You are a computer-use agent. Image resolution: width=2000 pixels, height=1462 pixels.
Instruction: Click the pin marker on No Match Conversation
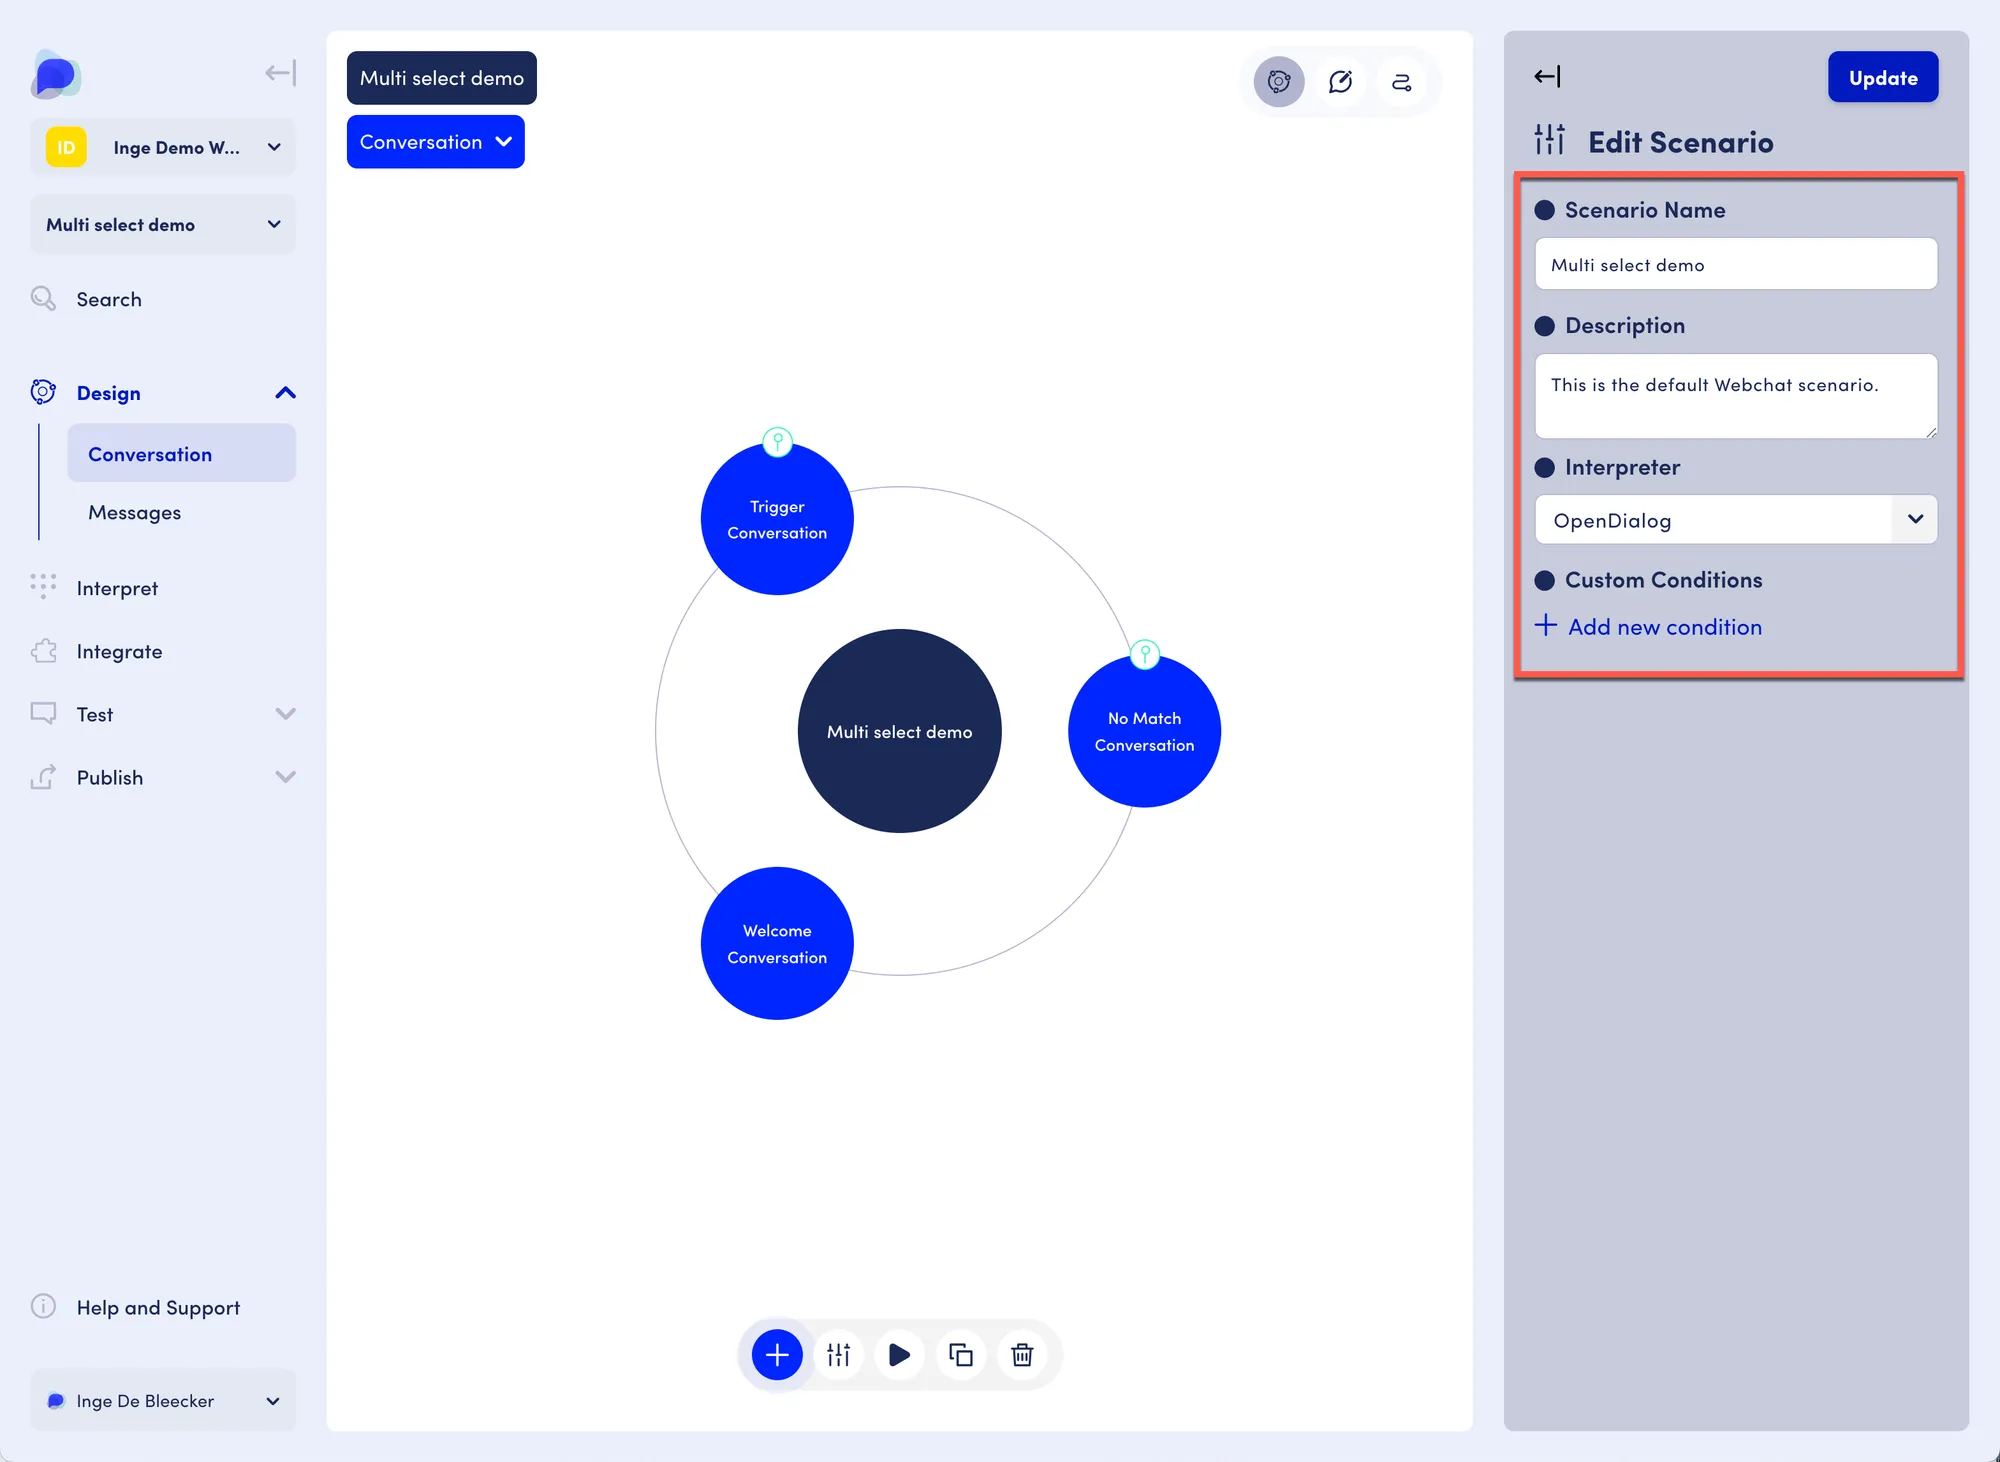(x=1145, y=654)
